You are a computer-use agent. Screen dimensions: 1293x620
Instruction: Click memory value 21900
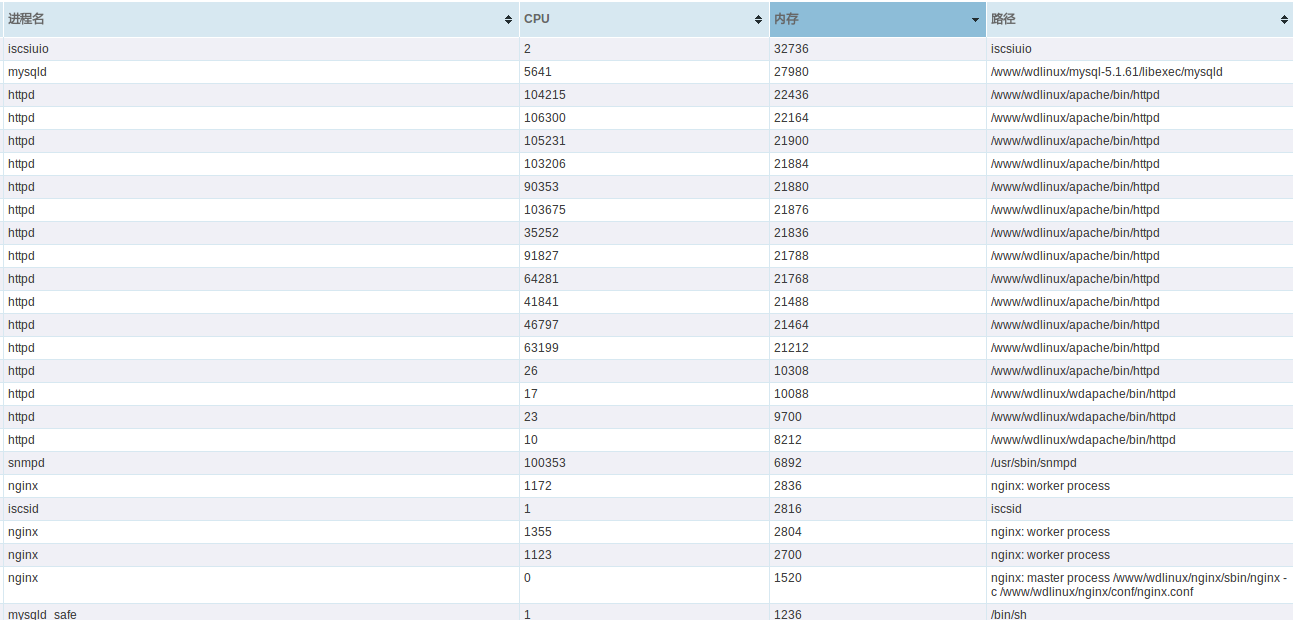click(791, 141)
